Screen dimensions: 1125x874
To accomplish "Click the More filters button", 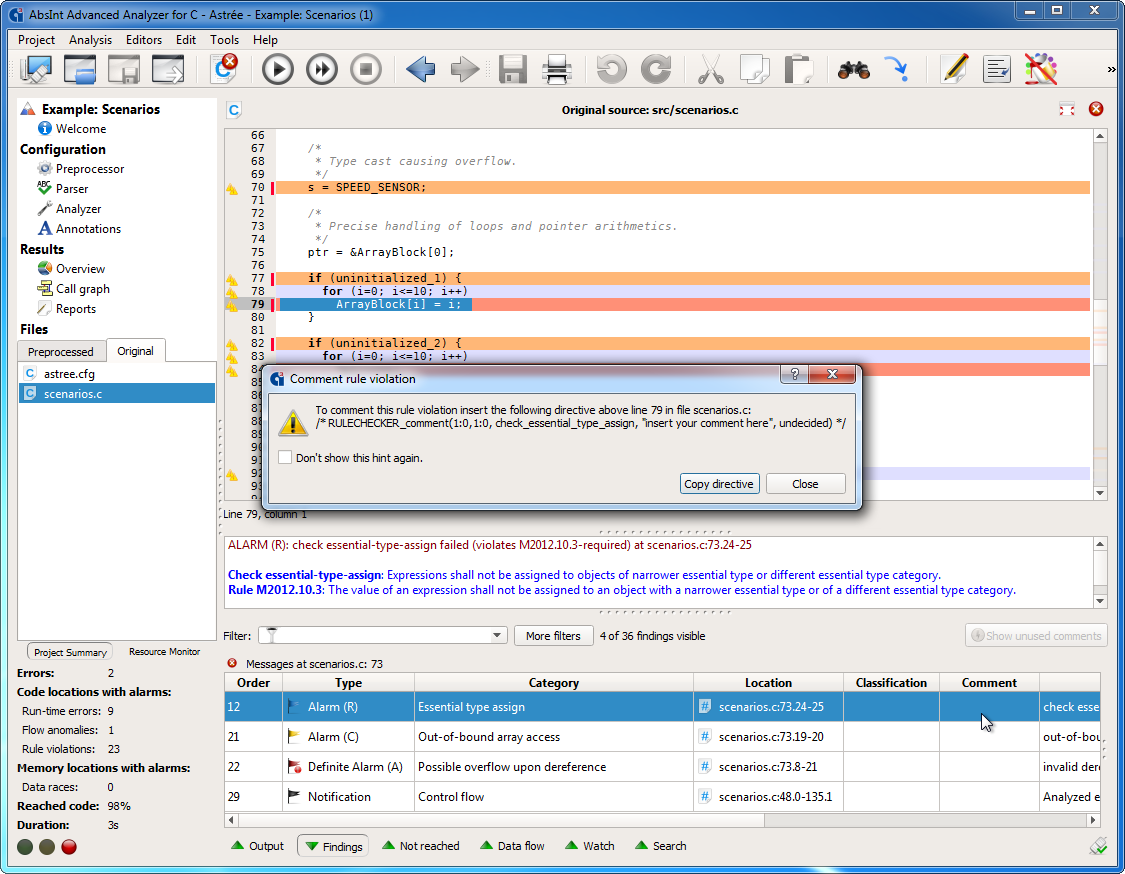I will (x=553, y=636).
